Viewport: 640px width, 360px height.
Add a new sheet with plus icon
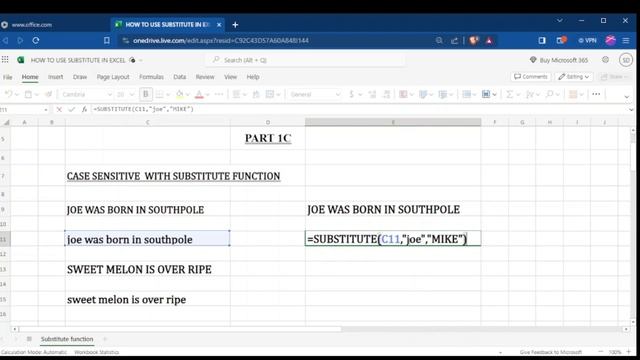pos(104,339)
